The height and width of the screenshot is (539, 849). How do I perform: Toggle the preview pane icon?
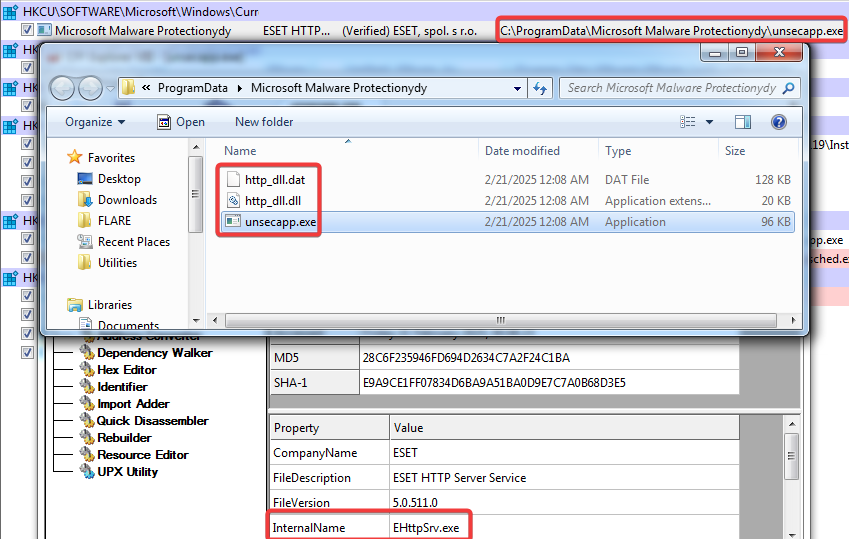tap(743, 122)
